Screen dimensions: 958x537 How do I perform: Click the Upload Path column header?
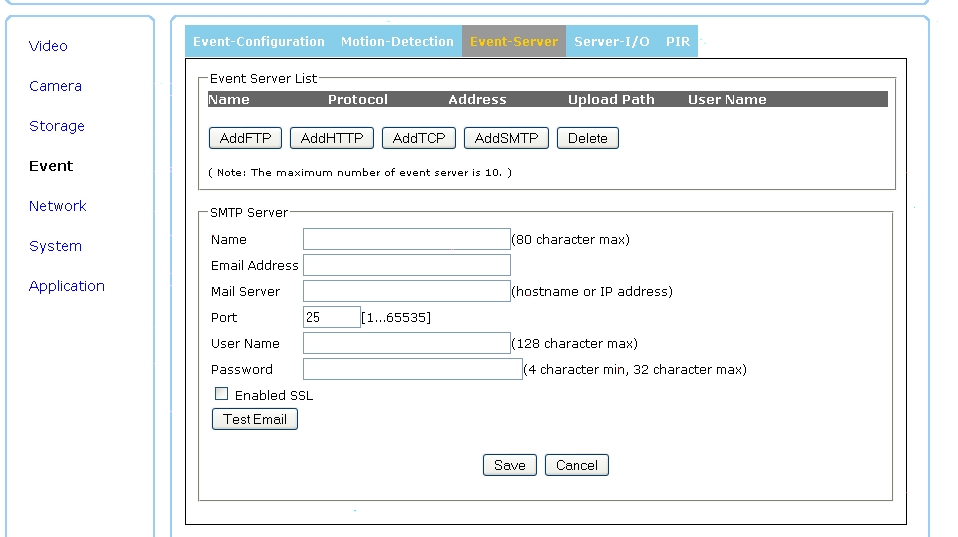[x=611, y=100]
